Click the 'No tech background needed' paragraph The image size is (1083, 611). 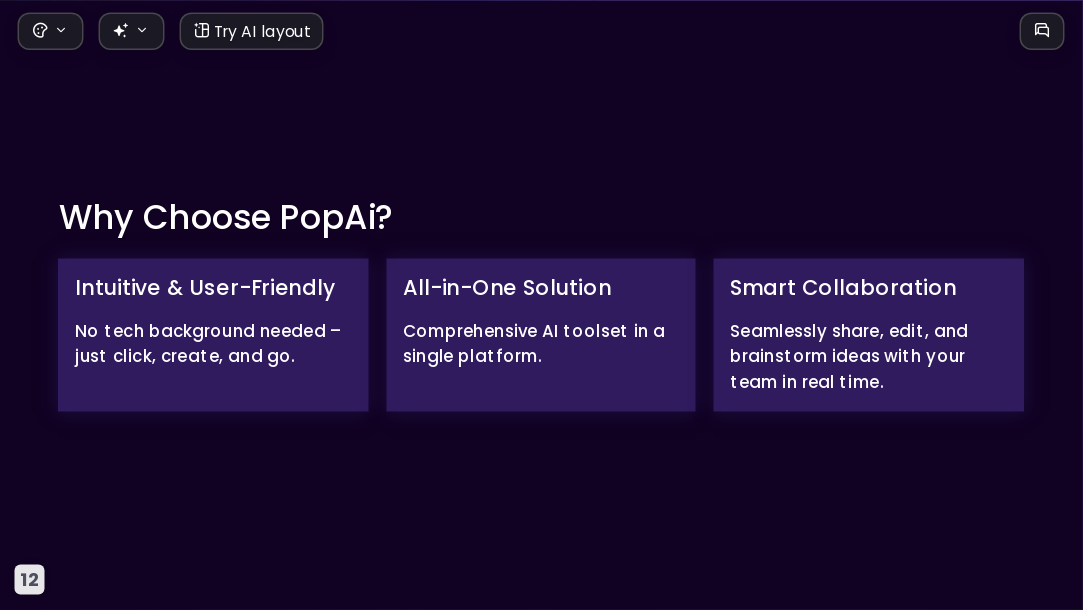pyautogui.click(x=208, y=344)
